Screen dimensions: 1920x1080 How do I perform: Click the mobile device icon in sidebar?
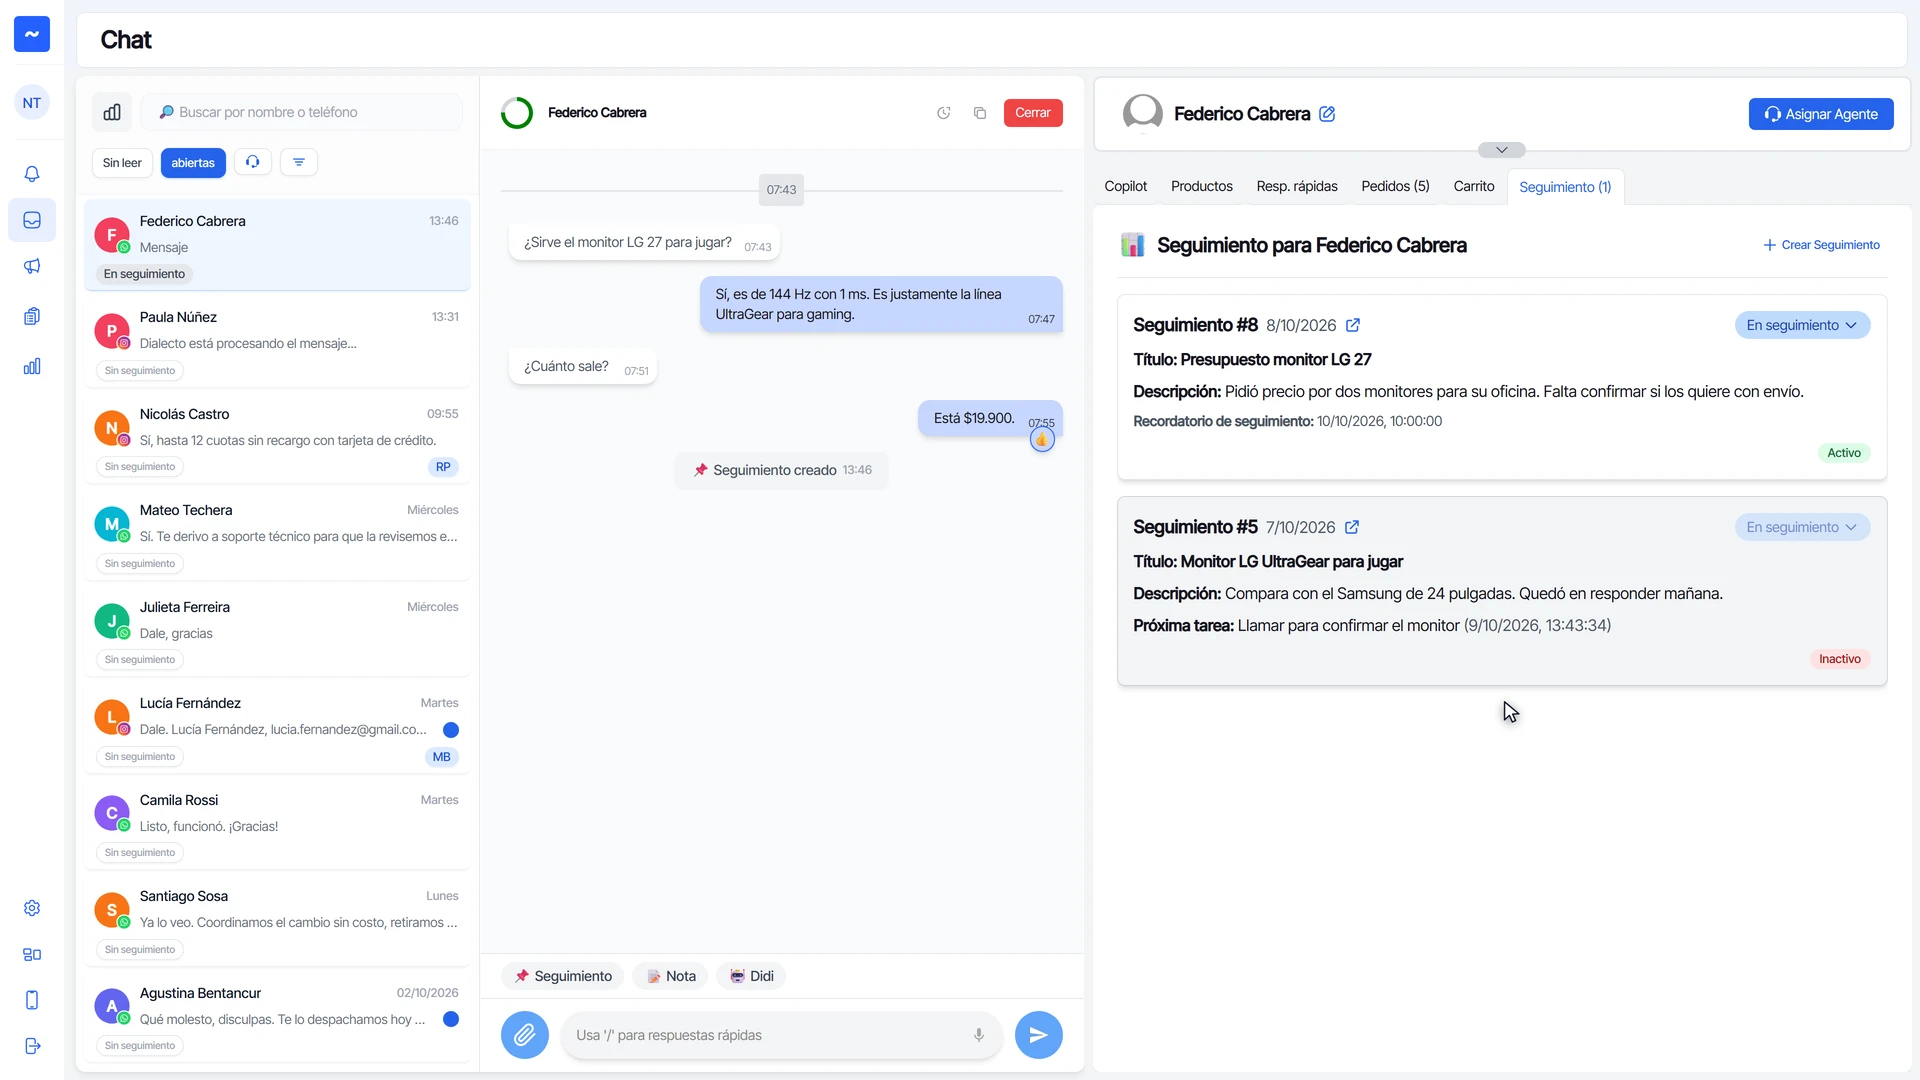click(32, 1000)
